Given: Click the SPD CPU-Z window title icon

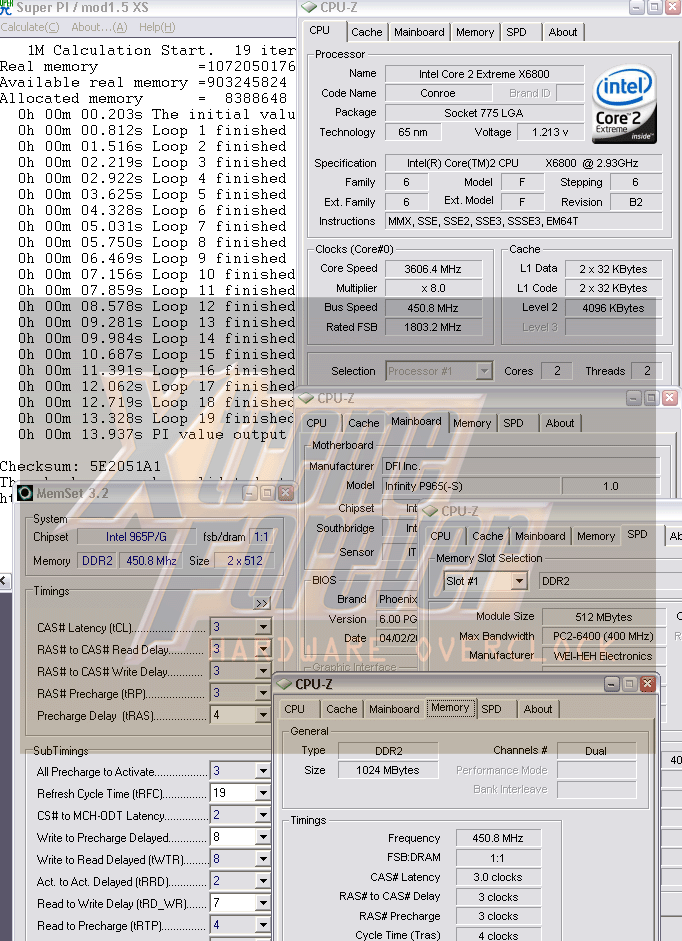Looking at the screenshot, I should pyautogui.click(x=430, y=511).
